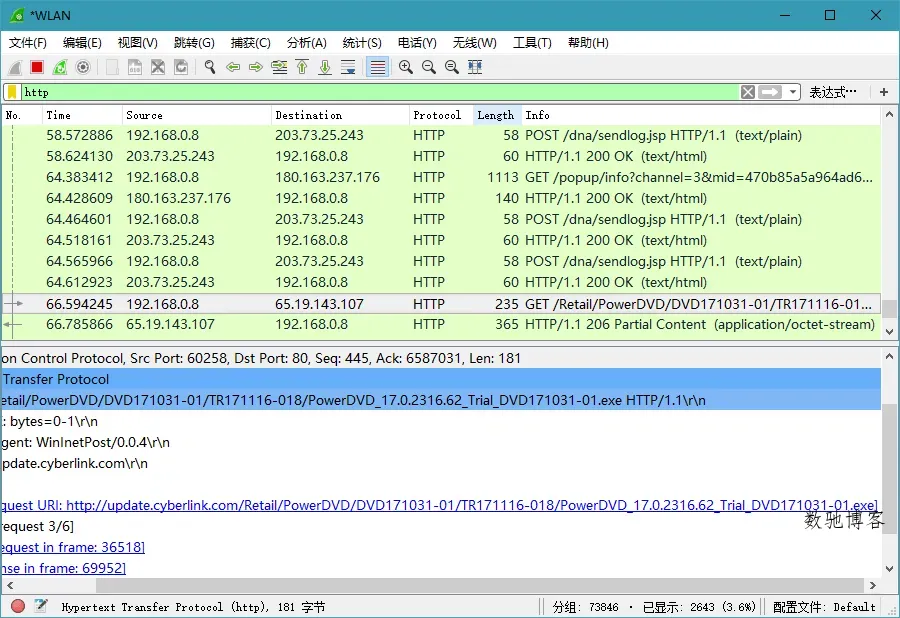Screen dimensions: 900x618
Task: Open the 分析(A) menu
Action: [307, 43]
